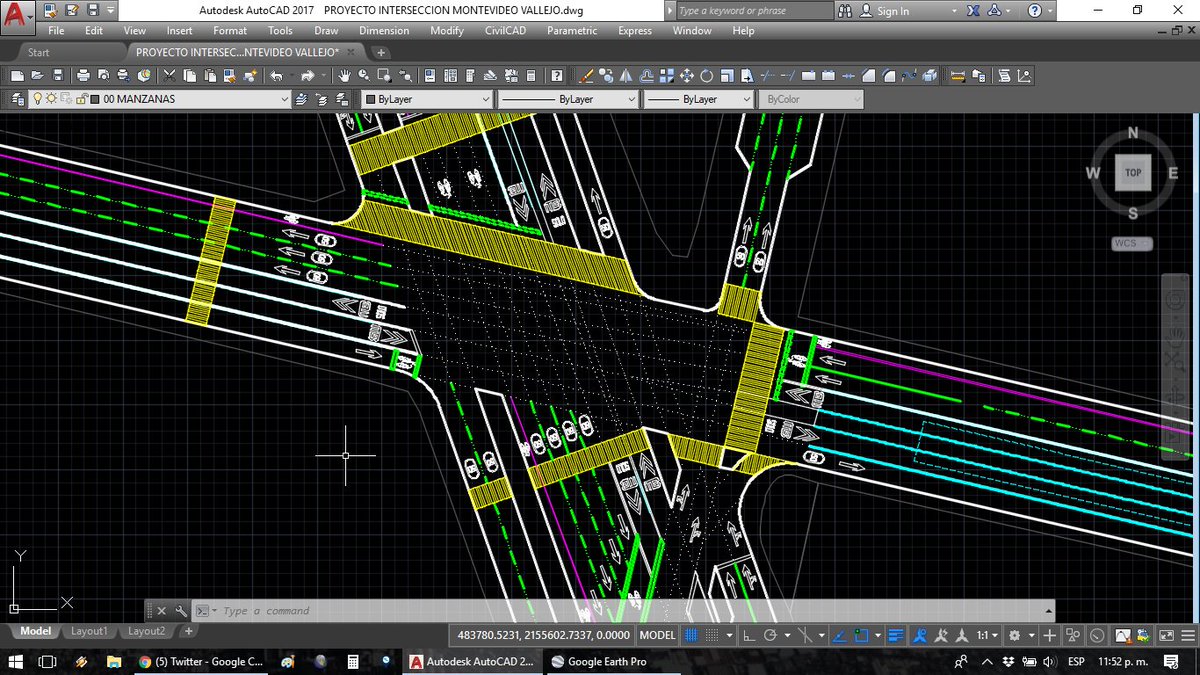This screenshot has width=1200, height=675.
Task: Click the new drawing tab plus button
Action: click(x=382, y=52)
